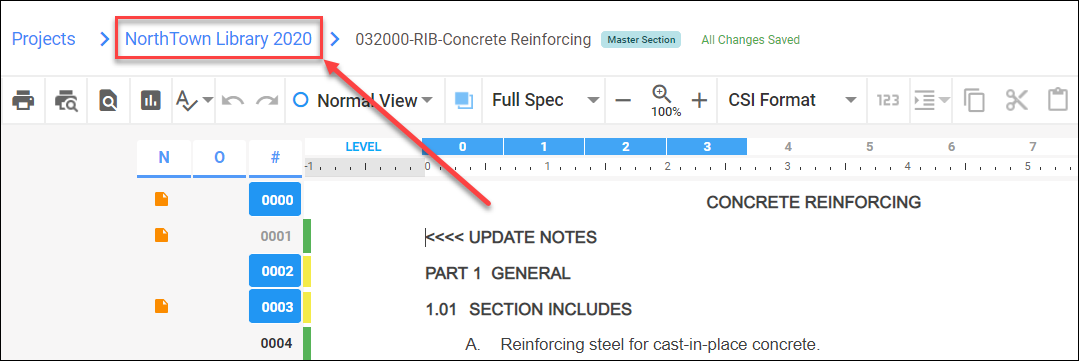
Task: Click the Master Section badge
Action: [x=641, y=39]
